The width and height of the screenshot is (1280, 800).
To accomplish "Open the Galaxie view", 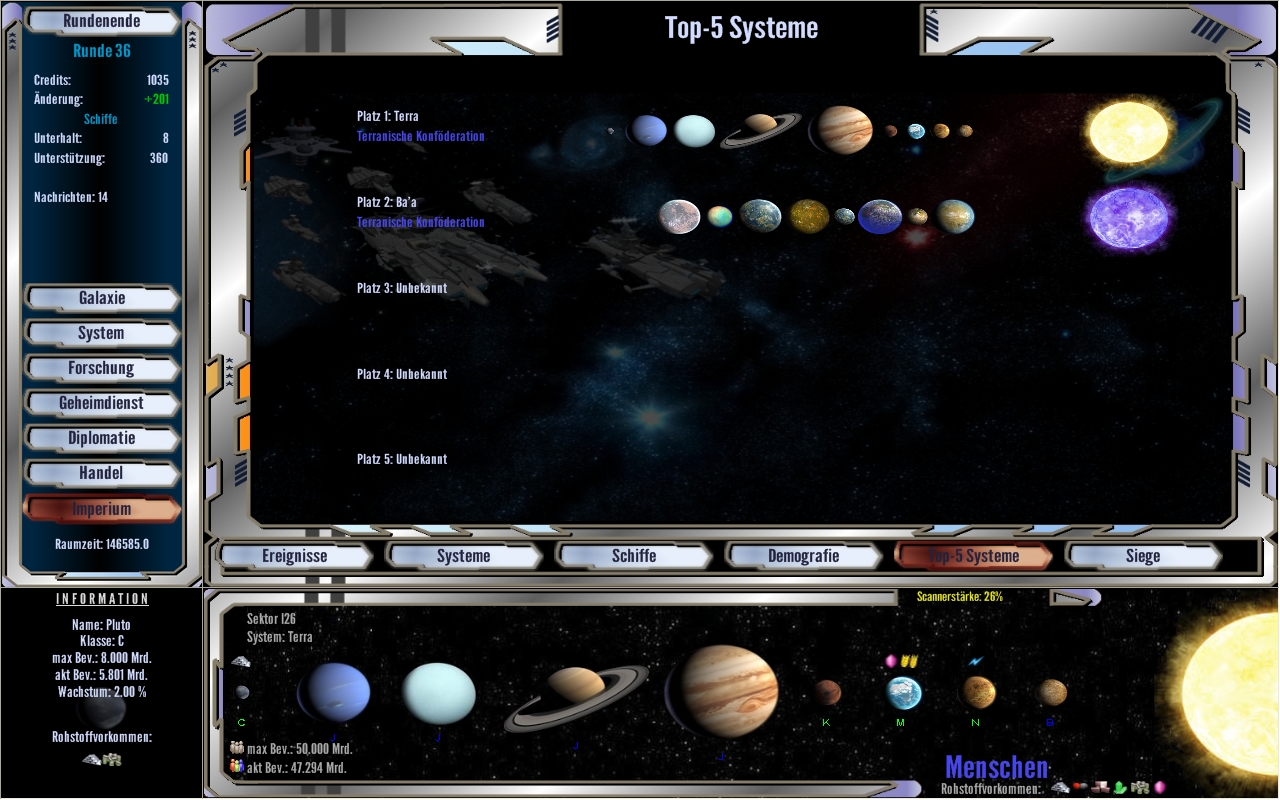I will pyautogui.click(x=101, y=298).
